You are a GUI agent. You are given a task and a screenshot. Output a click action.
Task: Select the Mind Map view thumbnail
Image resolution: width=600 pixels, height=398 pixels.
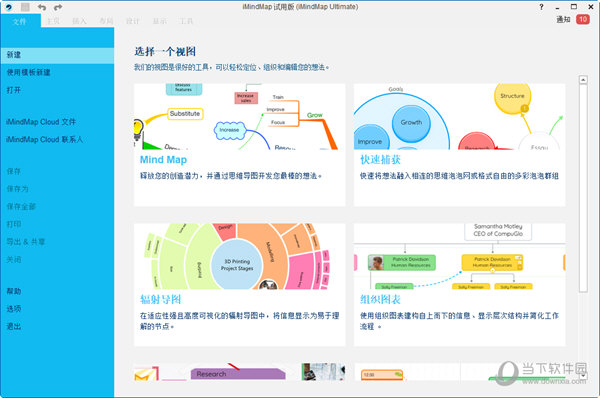pyautogui.click(x=240, y=117)
